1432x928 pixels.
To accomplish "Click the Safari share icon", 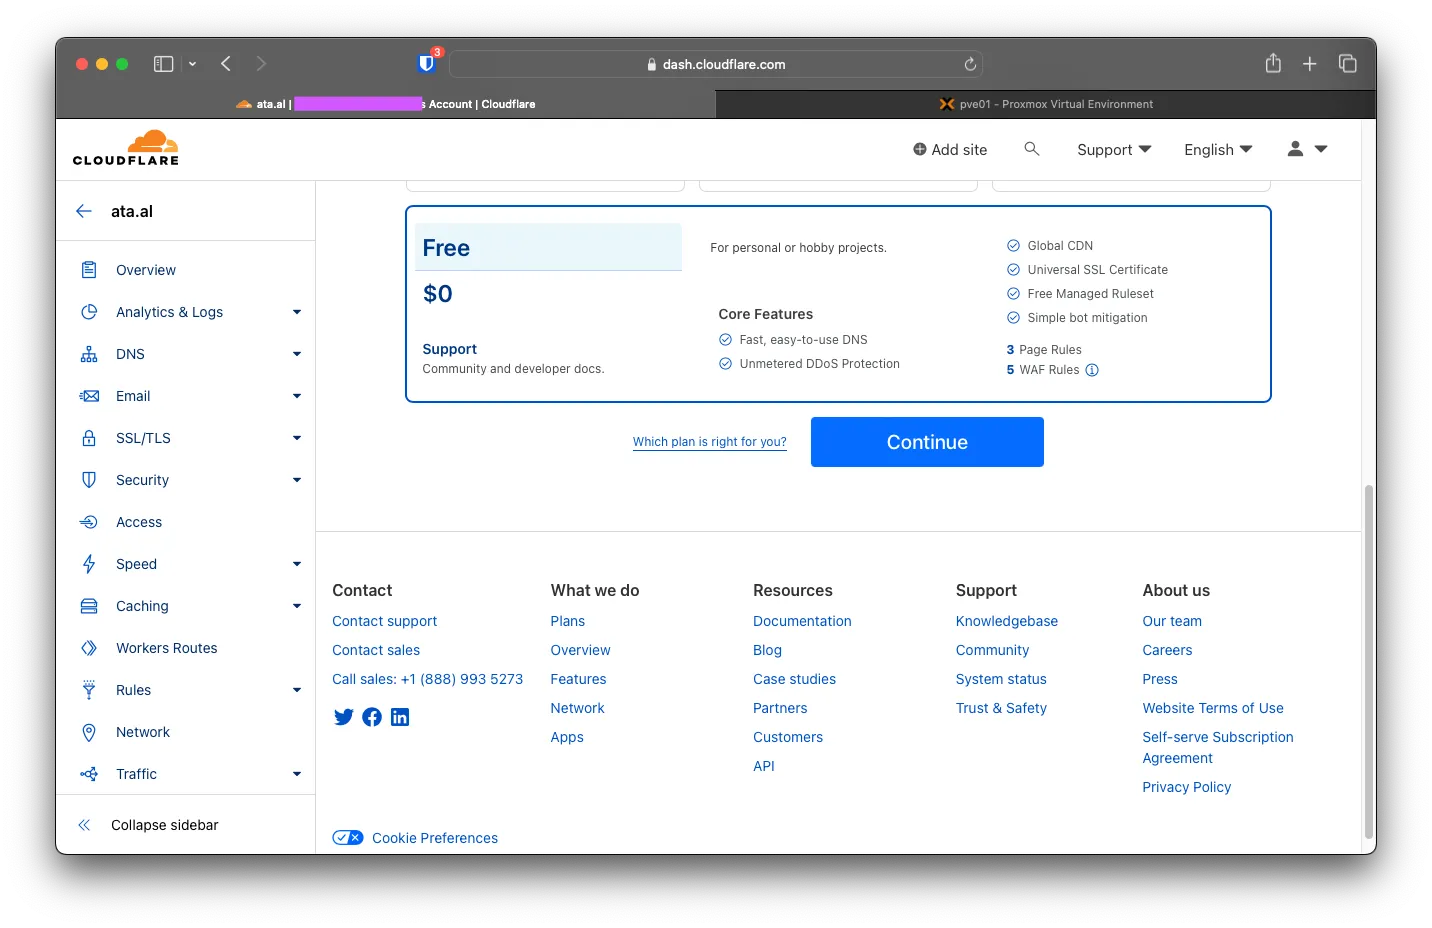I will pos(1273,64).
